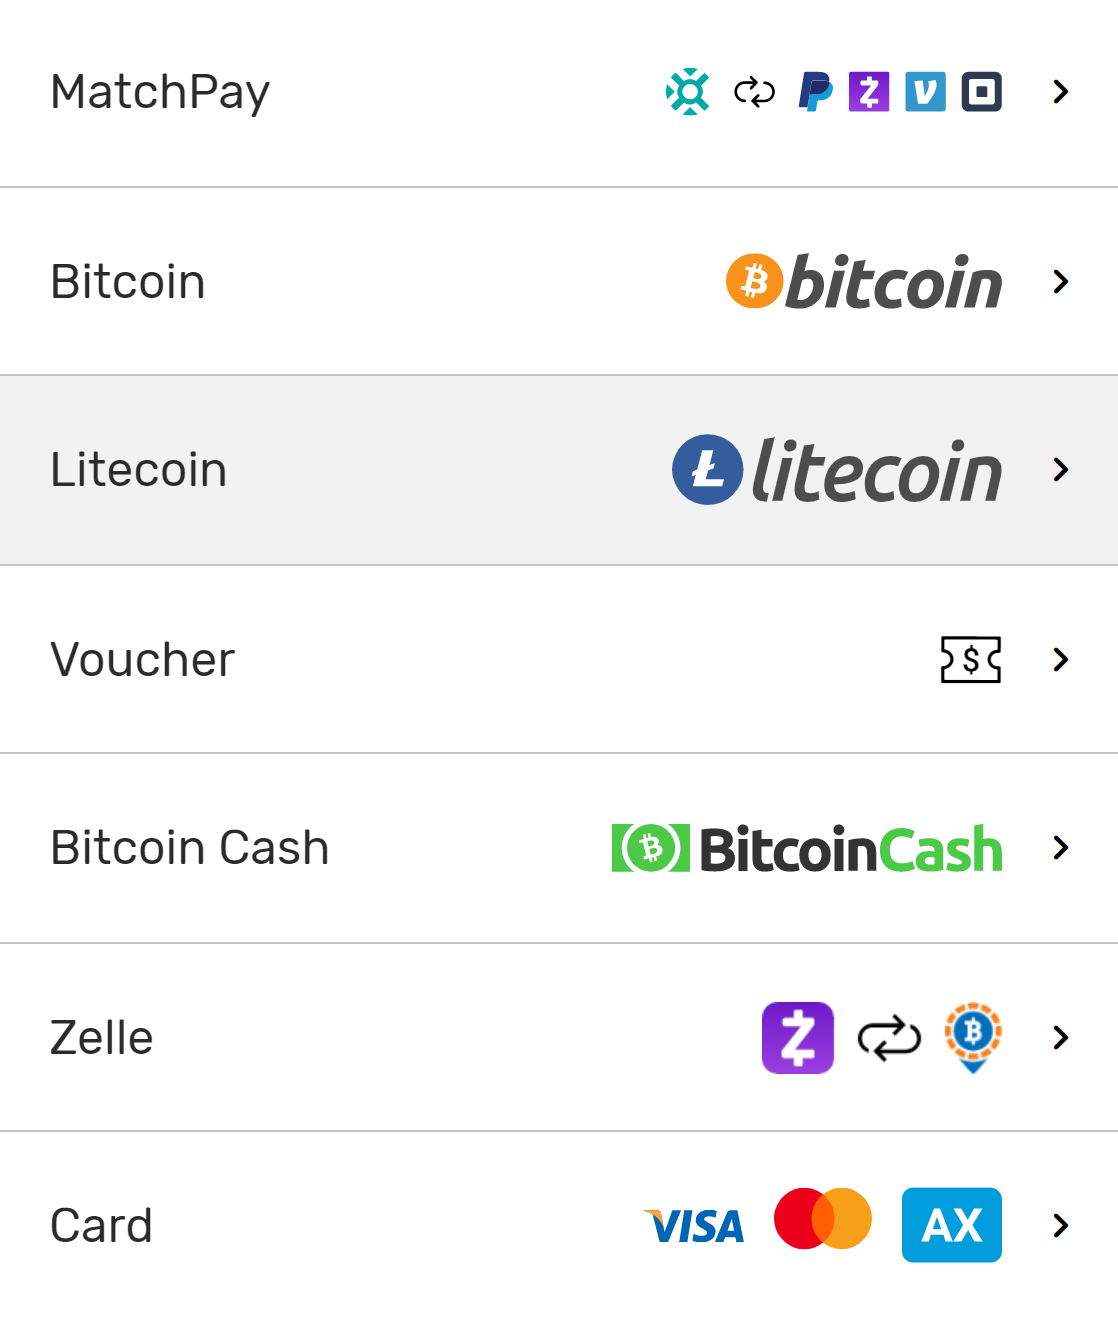The height and width of the screenshot is (1319, 1118).
Task: Open Bitcoin option via its chevron
Action: tap(1061, 282)
